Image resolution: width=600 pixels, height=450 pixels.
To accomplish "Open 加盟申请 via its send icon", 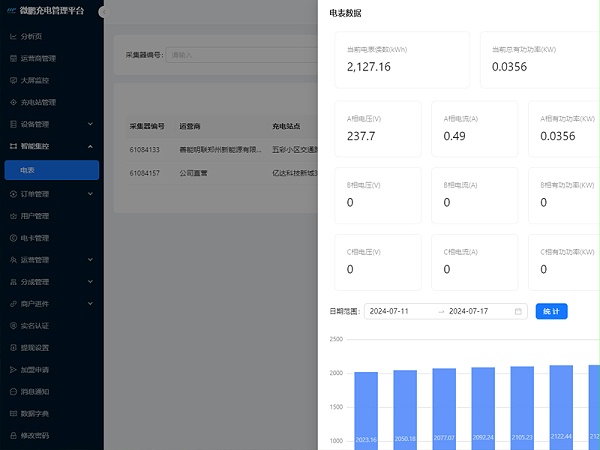I will (x=13, y=370).
